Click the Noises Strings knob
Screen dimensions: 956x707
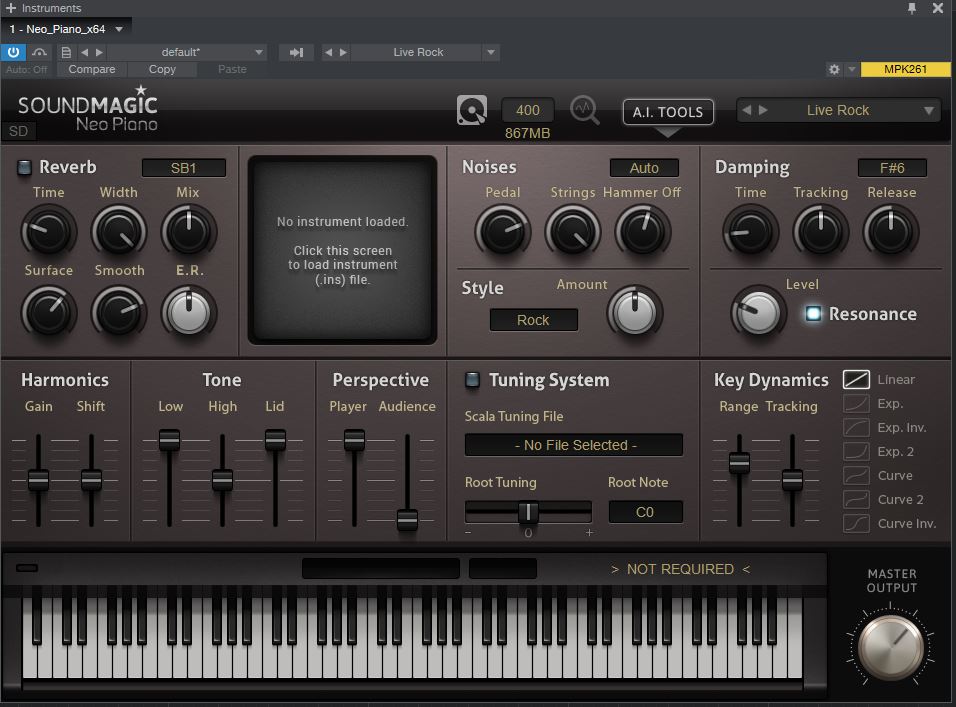coord(573,232)
